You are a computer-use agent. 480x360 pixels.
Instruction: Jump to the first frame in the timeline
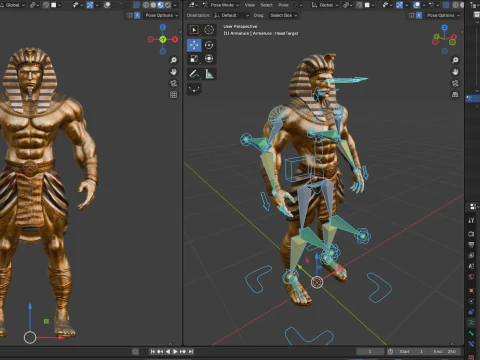coord(153,351)
